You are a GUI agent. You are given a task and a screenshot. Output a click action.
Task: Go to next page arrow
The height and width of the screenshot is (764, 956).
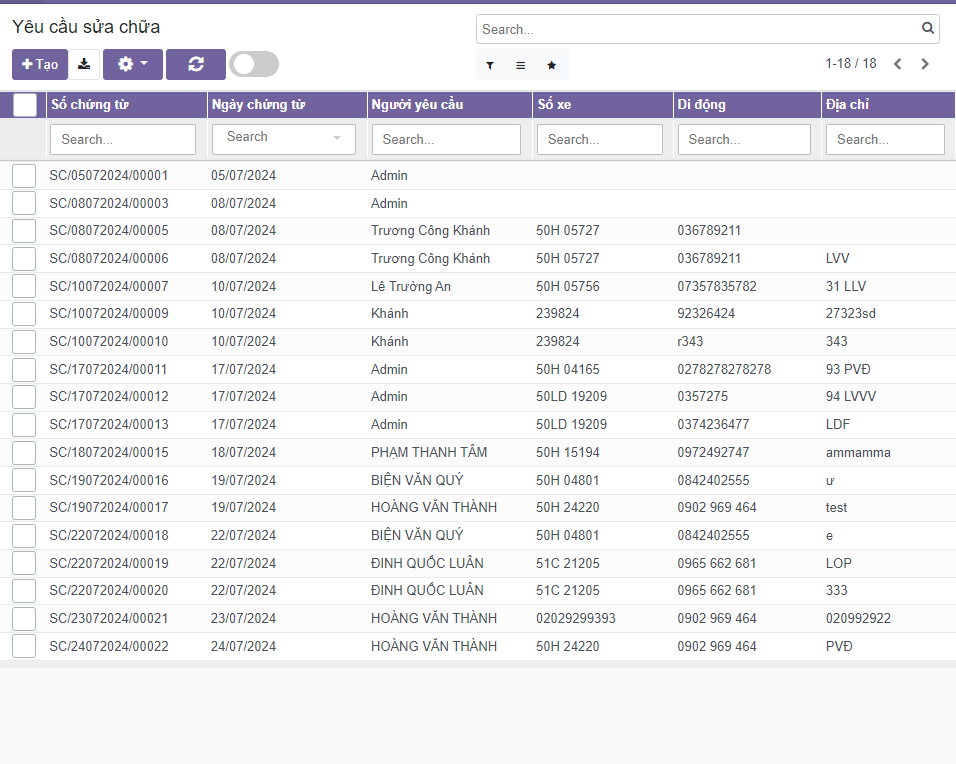click(925, 64)
